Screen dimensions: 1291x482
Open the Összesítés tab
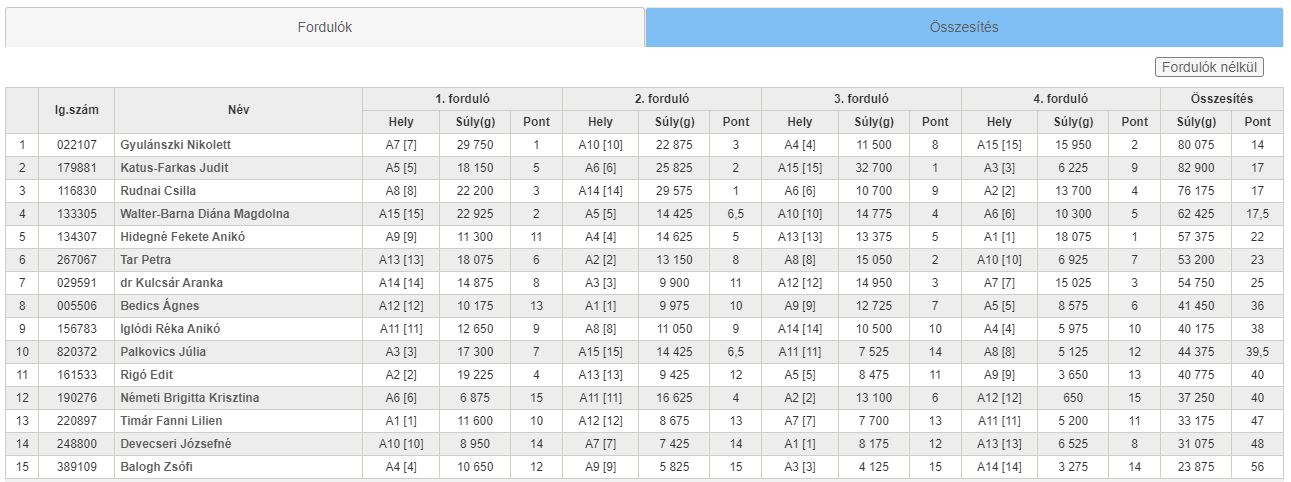tap(964, 27)
